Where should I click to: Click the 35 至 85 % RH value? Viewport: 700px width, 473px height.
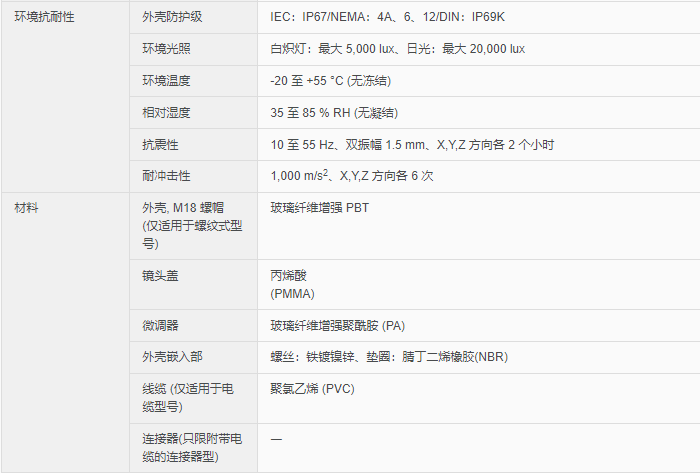point(329,113)
